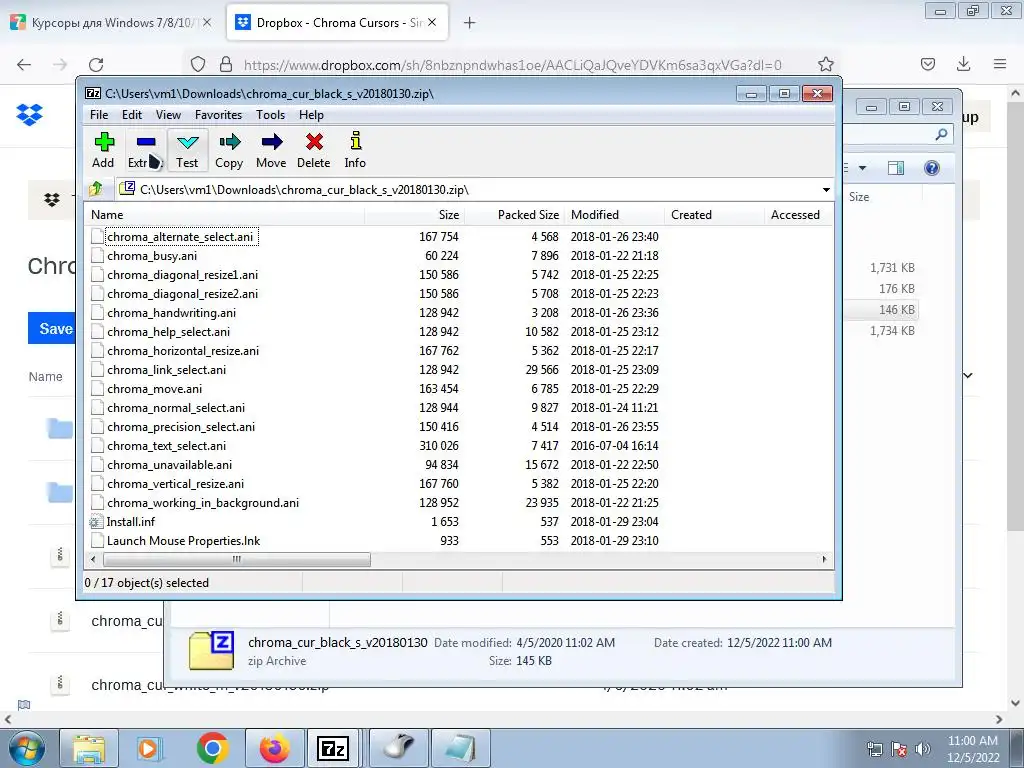The height and width of the screenshot is (768, 1024).
Task: Select chroma_move.ani file
Action: point(154,389)
